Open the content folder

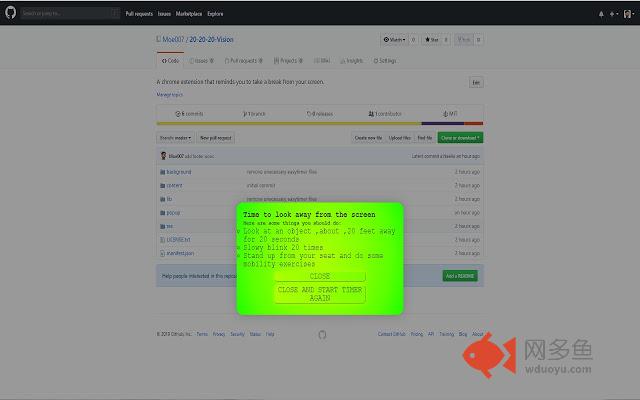click(174, 185)
